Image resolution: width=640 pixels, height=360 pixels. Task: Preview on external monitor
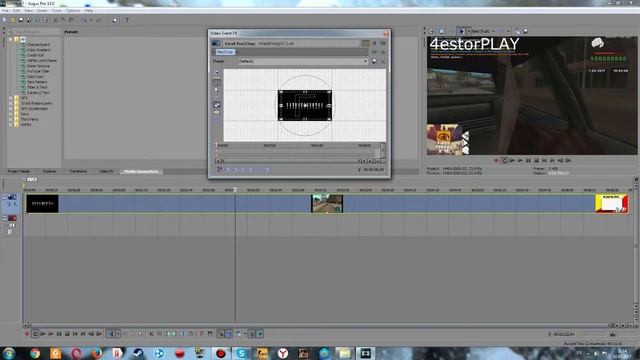coord(441,31)
